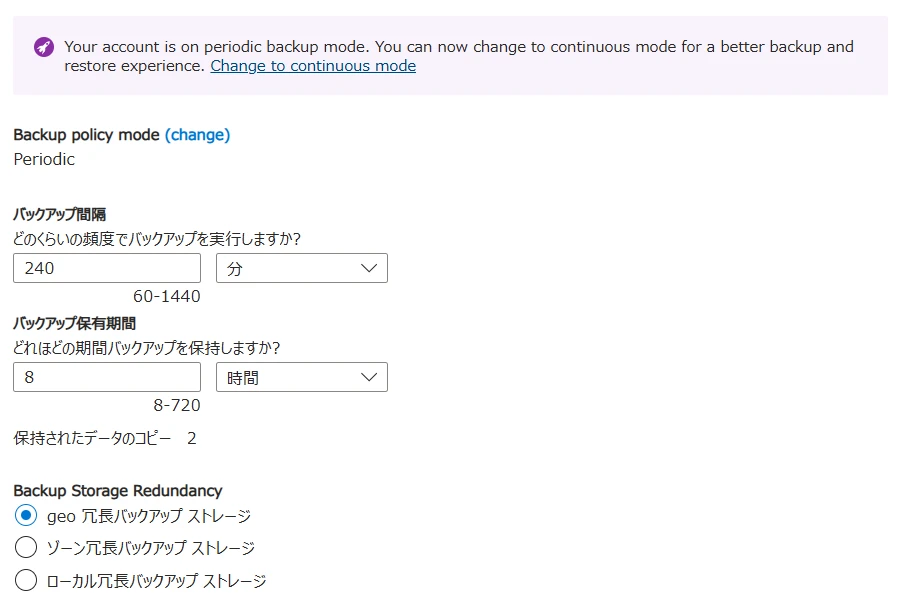
Task: Open the Change to continuous mode link
Action: pyautogui.click(x=313, y=66)
